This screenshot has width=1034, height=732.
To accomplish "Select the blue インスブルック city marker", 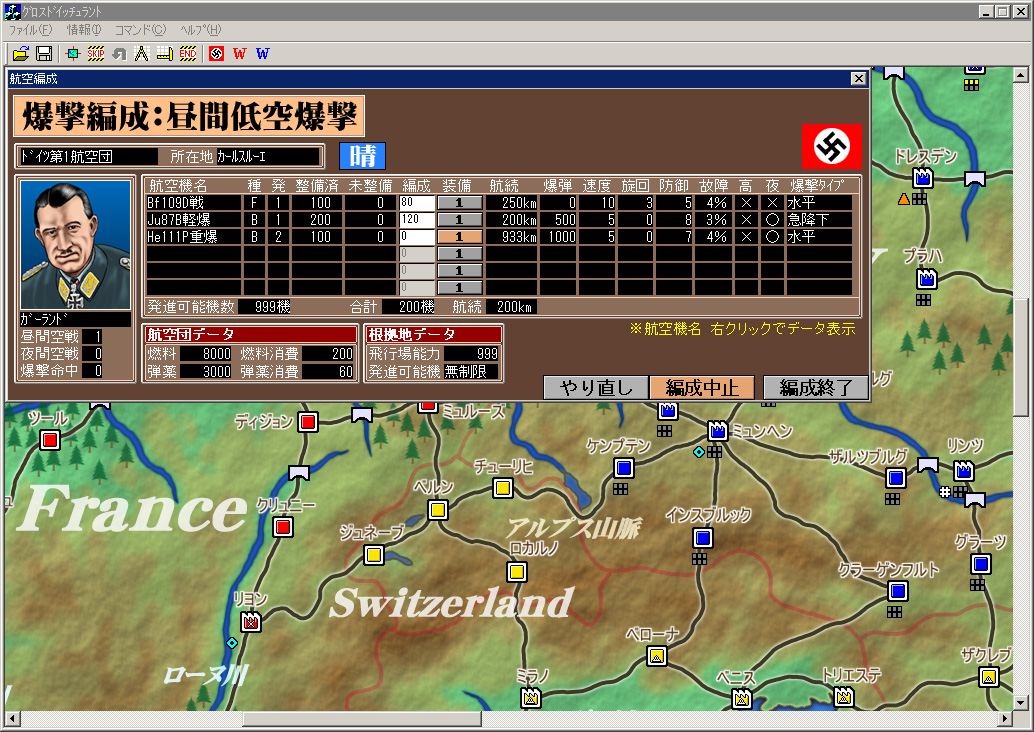I will tap(703, 538).
